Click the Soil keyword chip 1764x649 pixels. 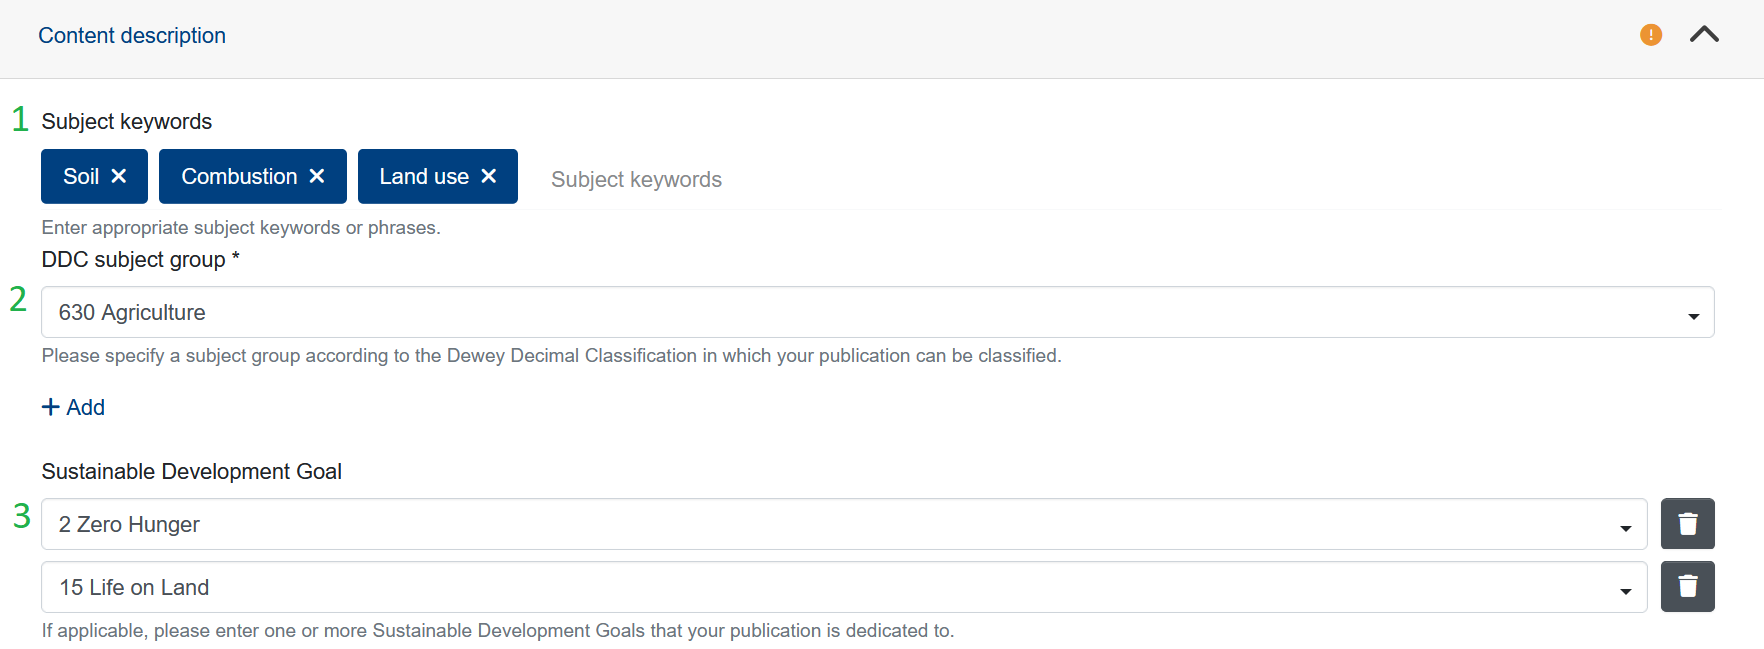coord(81,176)
